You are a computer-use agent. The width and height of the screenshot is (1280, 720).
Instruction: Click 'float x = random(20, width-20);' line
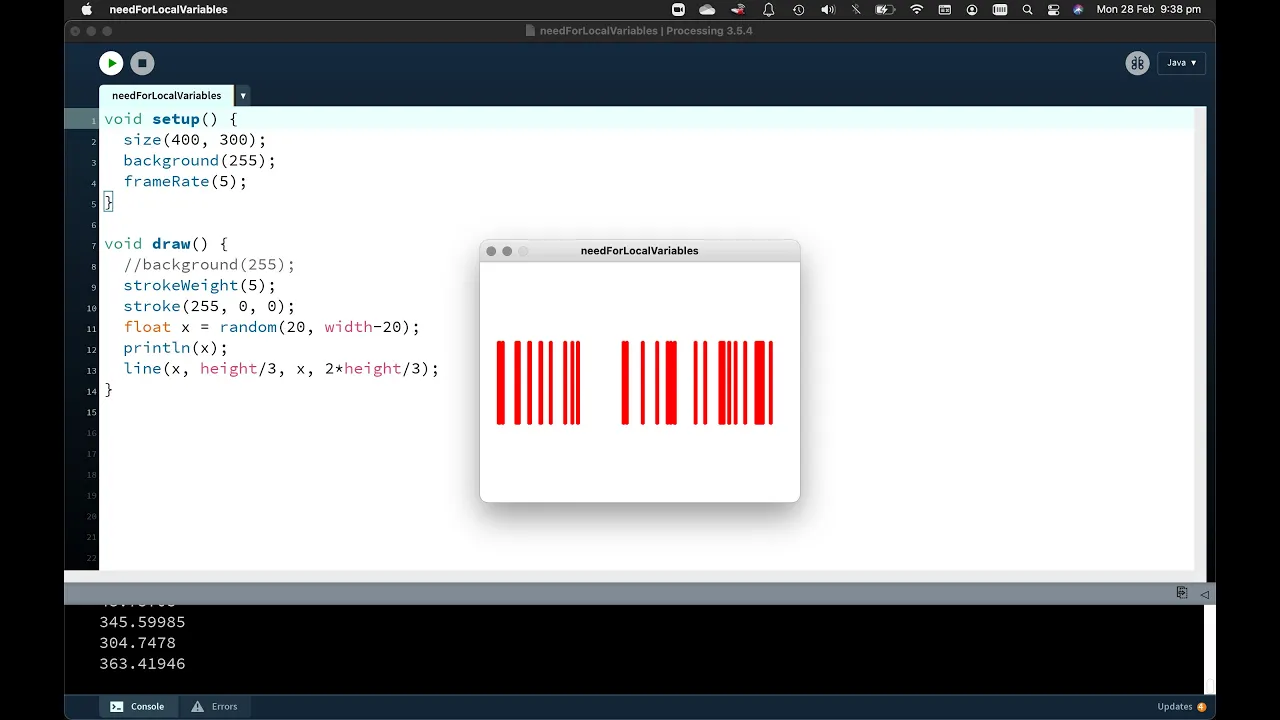coord(272,327)
